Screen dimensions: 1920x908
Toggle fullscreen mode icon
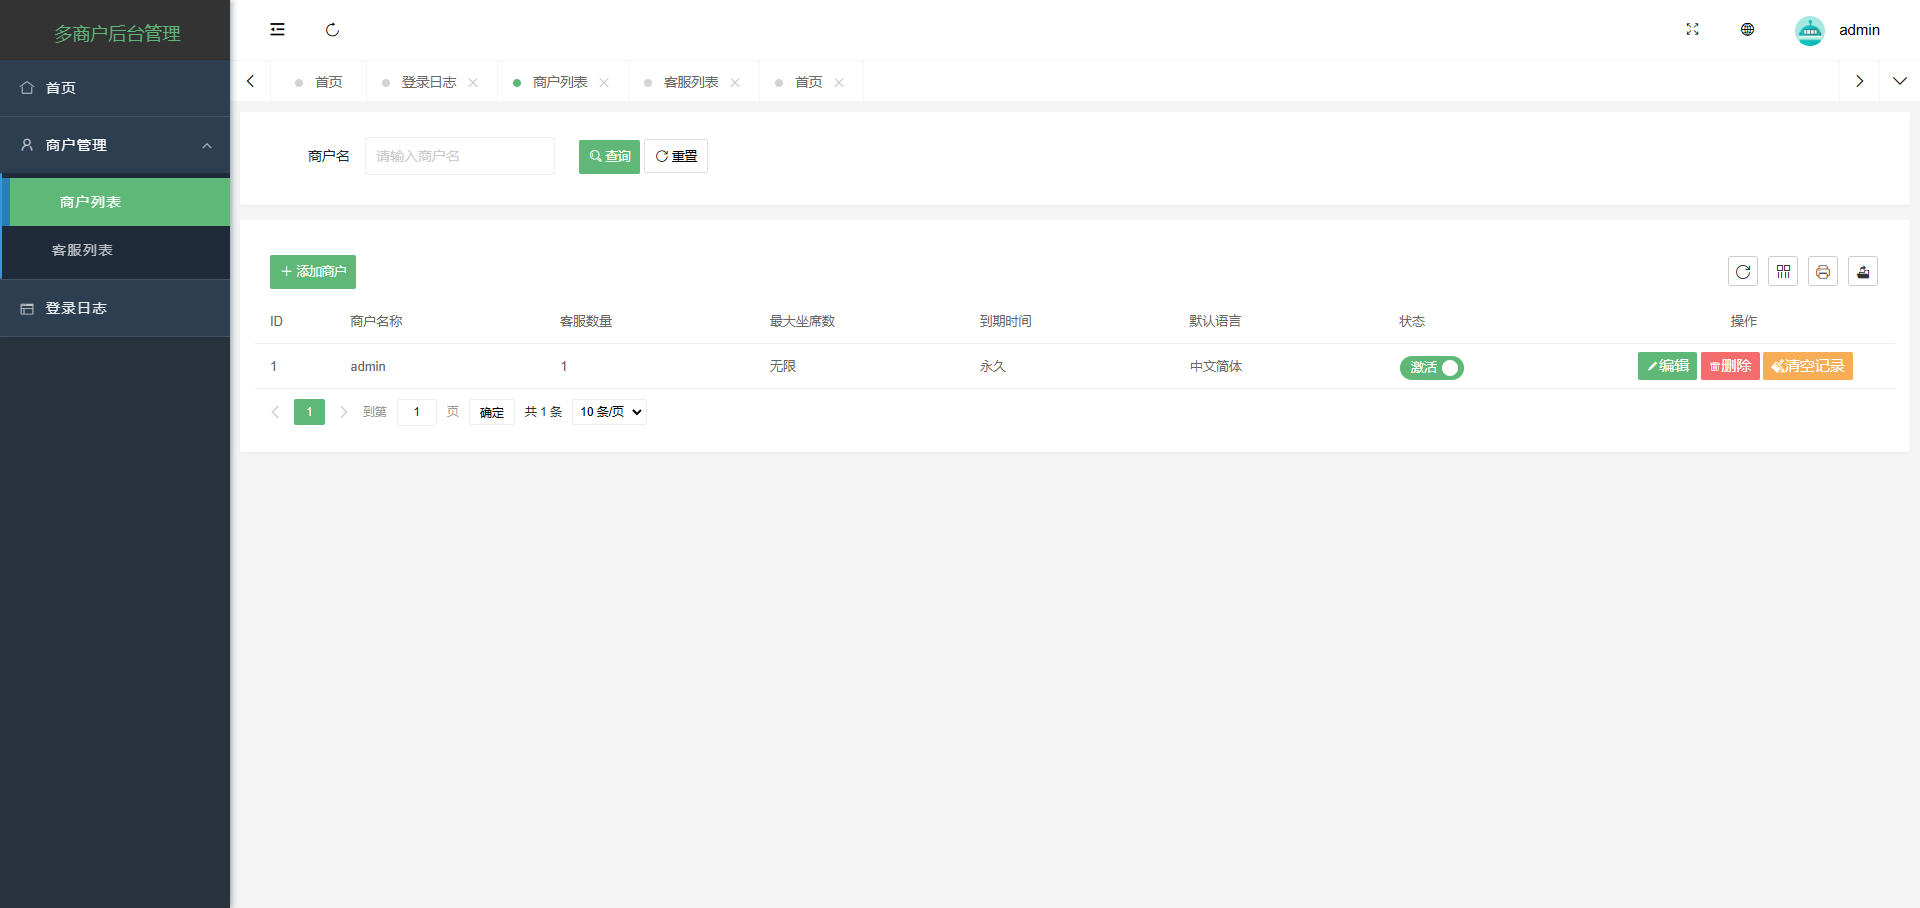(x=1692, y=29)
